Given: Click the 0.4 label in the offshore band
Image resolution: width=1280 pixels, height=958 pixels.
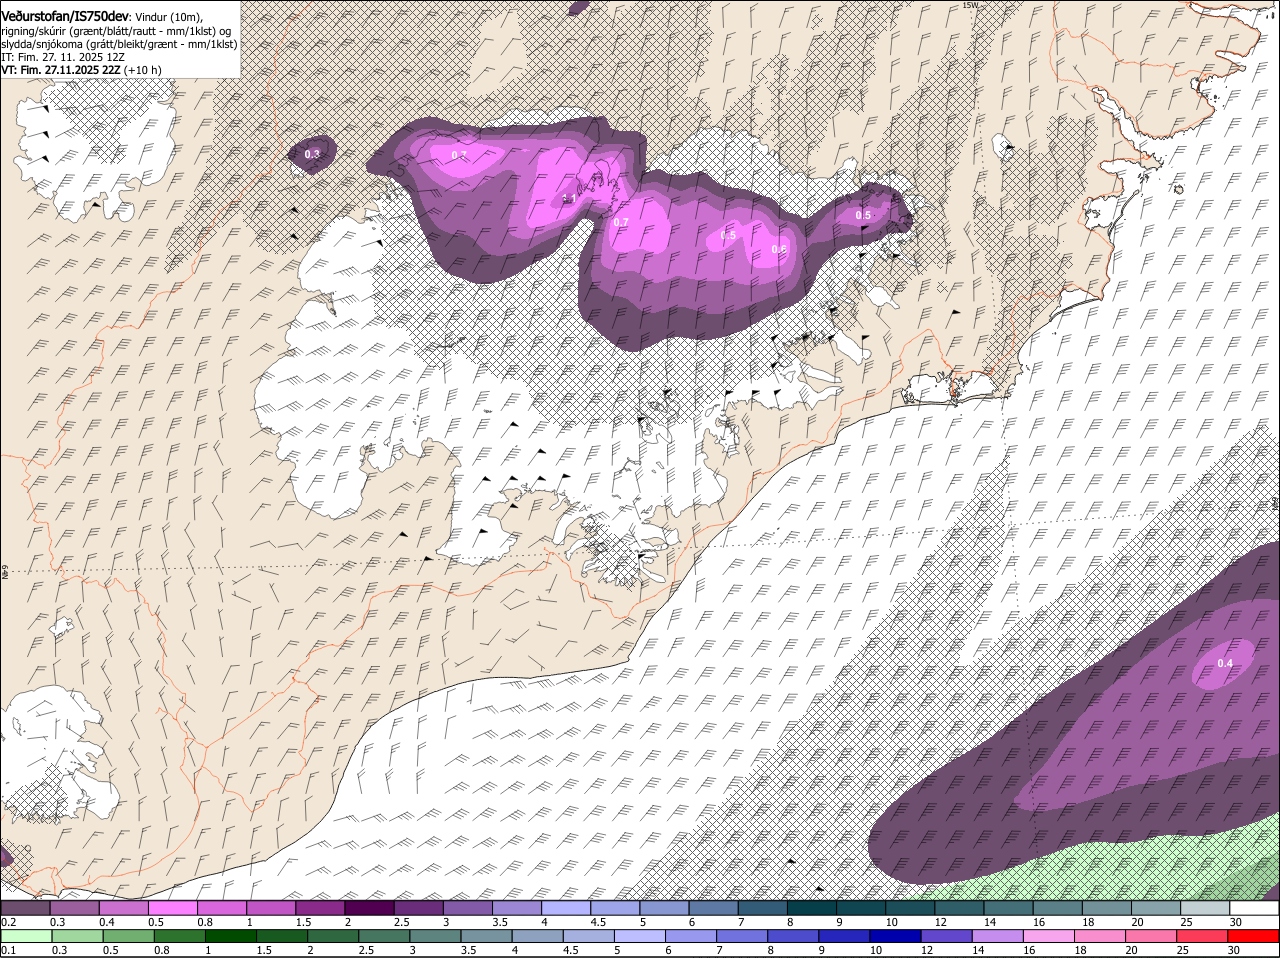Looking at the screenshot, I should click(1225, 664).
